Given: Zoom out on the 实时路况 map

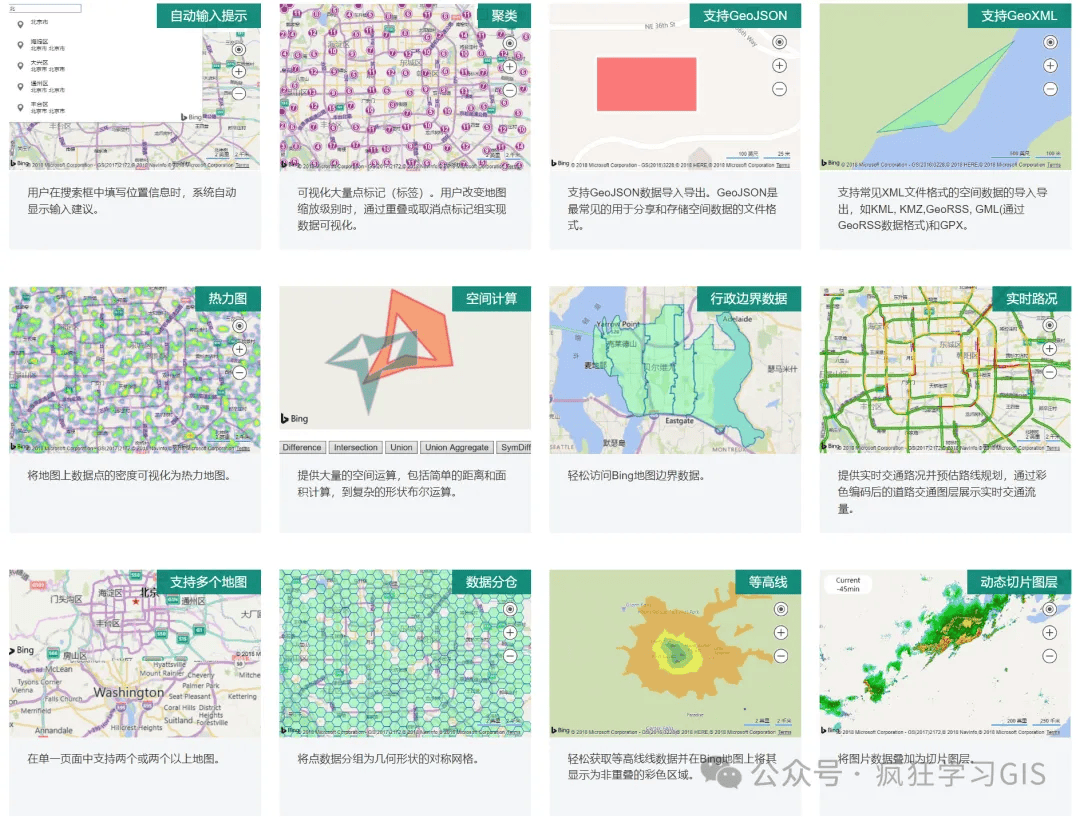Looking at the screenshot, I should 1050,372.
